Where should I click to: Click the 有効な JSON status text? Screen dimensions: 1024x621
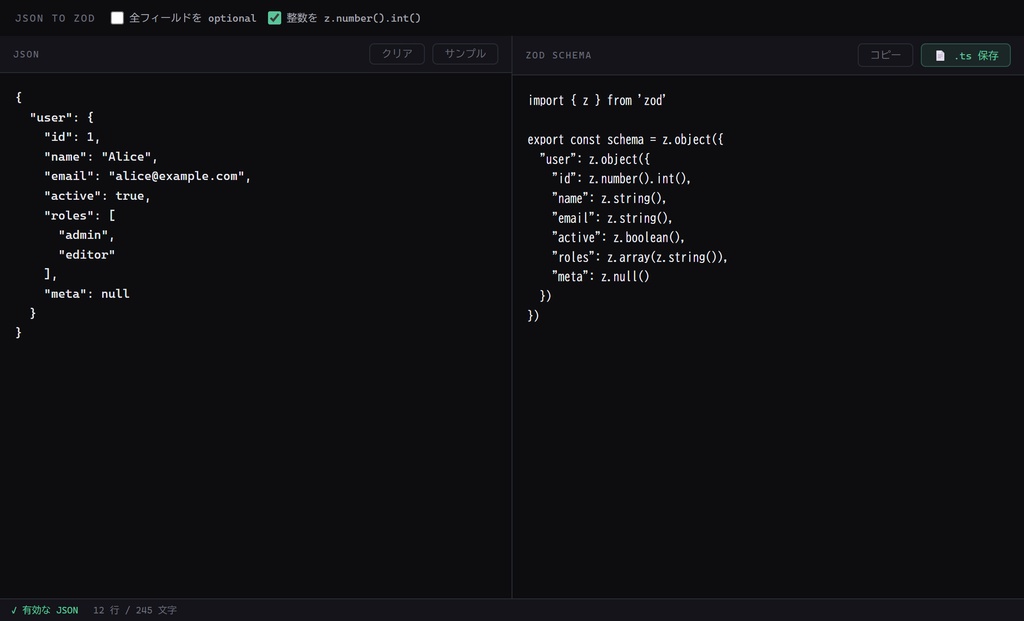pos(50,611)
